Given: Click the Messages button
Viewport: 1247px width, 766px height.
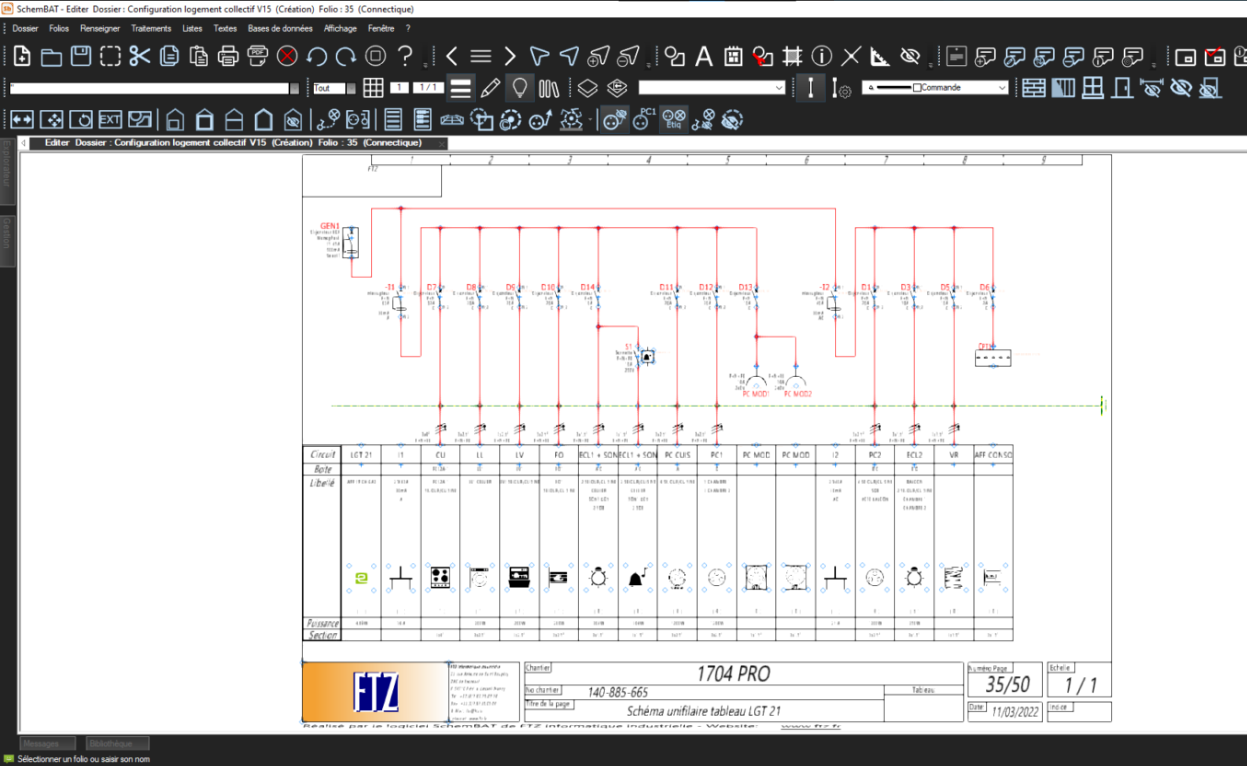Looking at the screenshot, I should (47, 744).
